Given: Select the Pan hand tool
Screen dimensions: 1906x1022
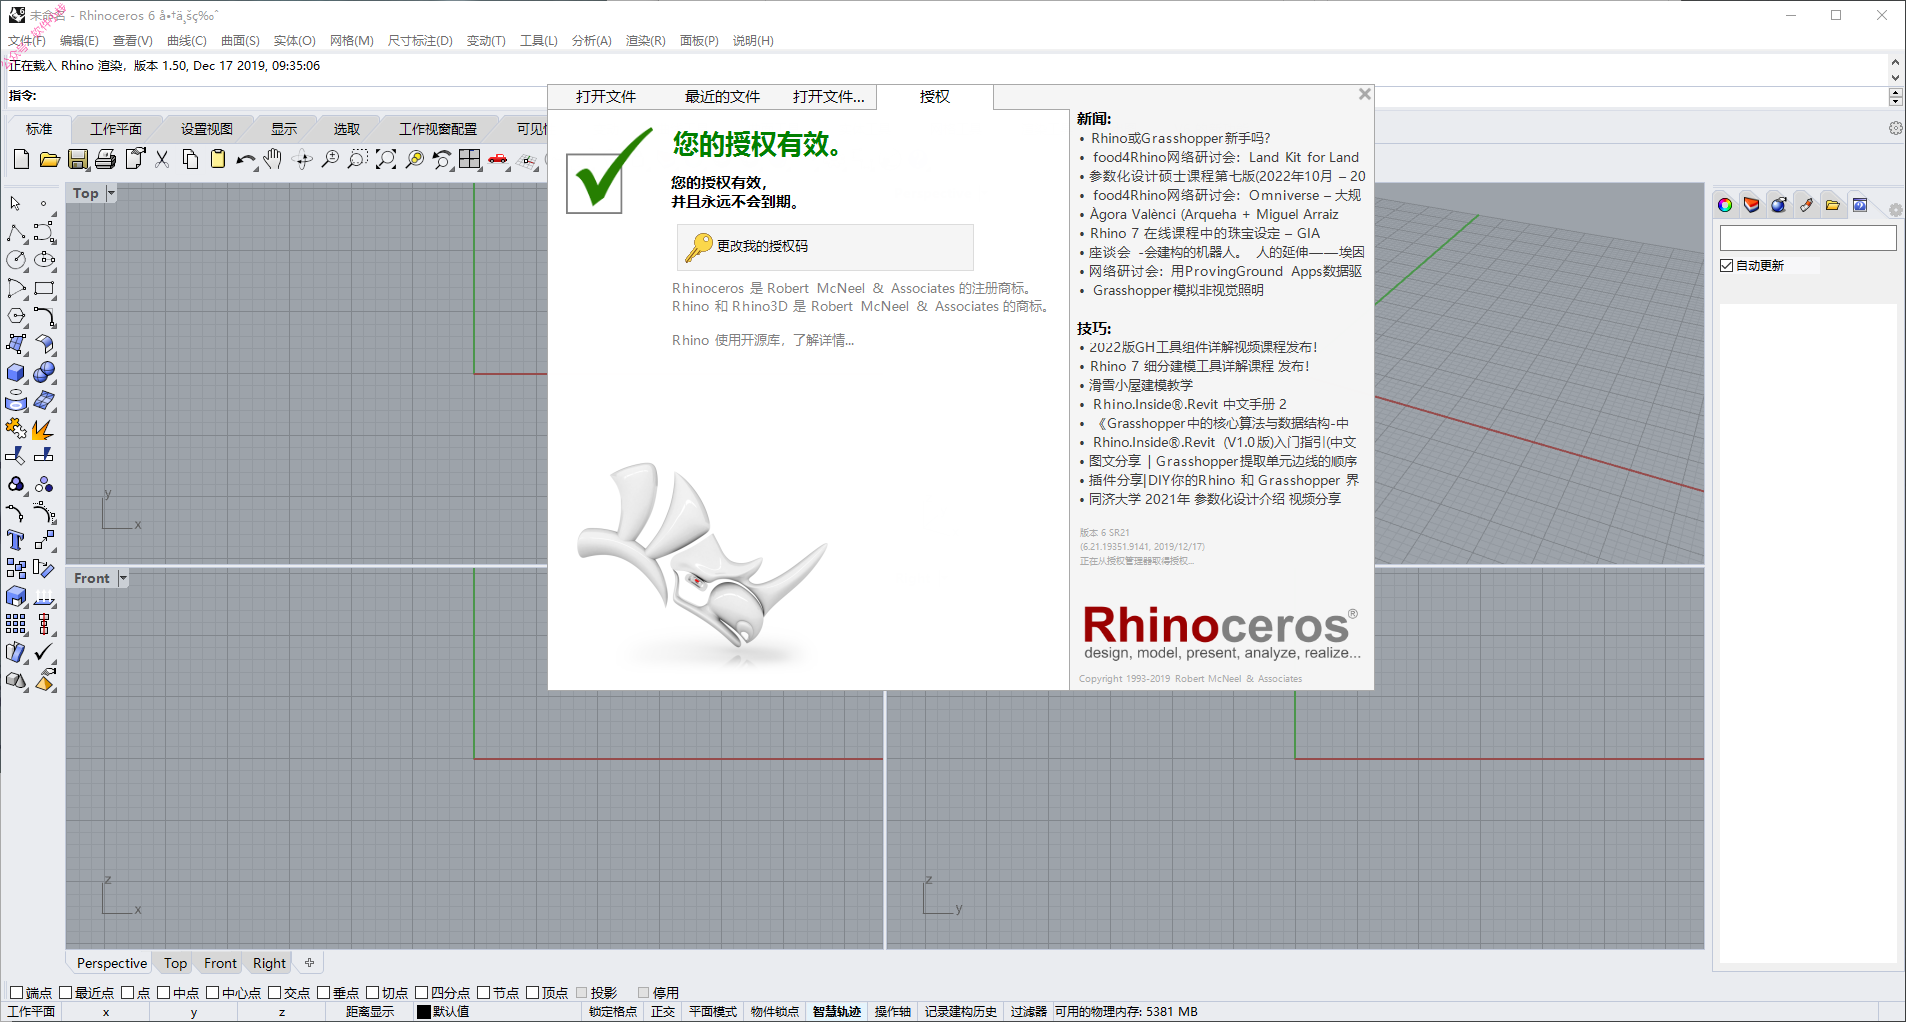Looking at the screenshot, I should click(273, 159).
